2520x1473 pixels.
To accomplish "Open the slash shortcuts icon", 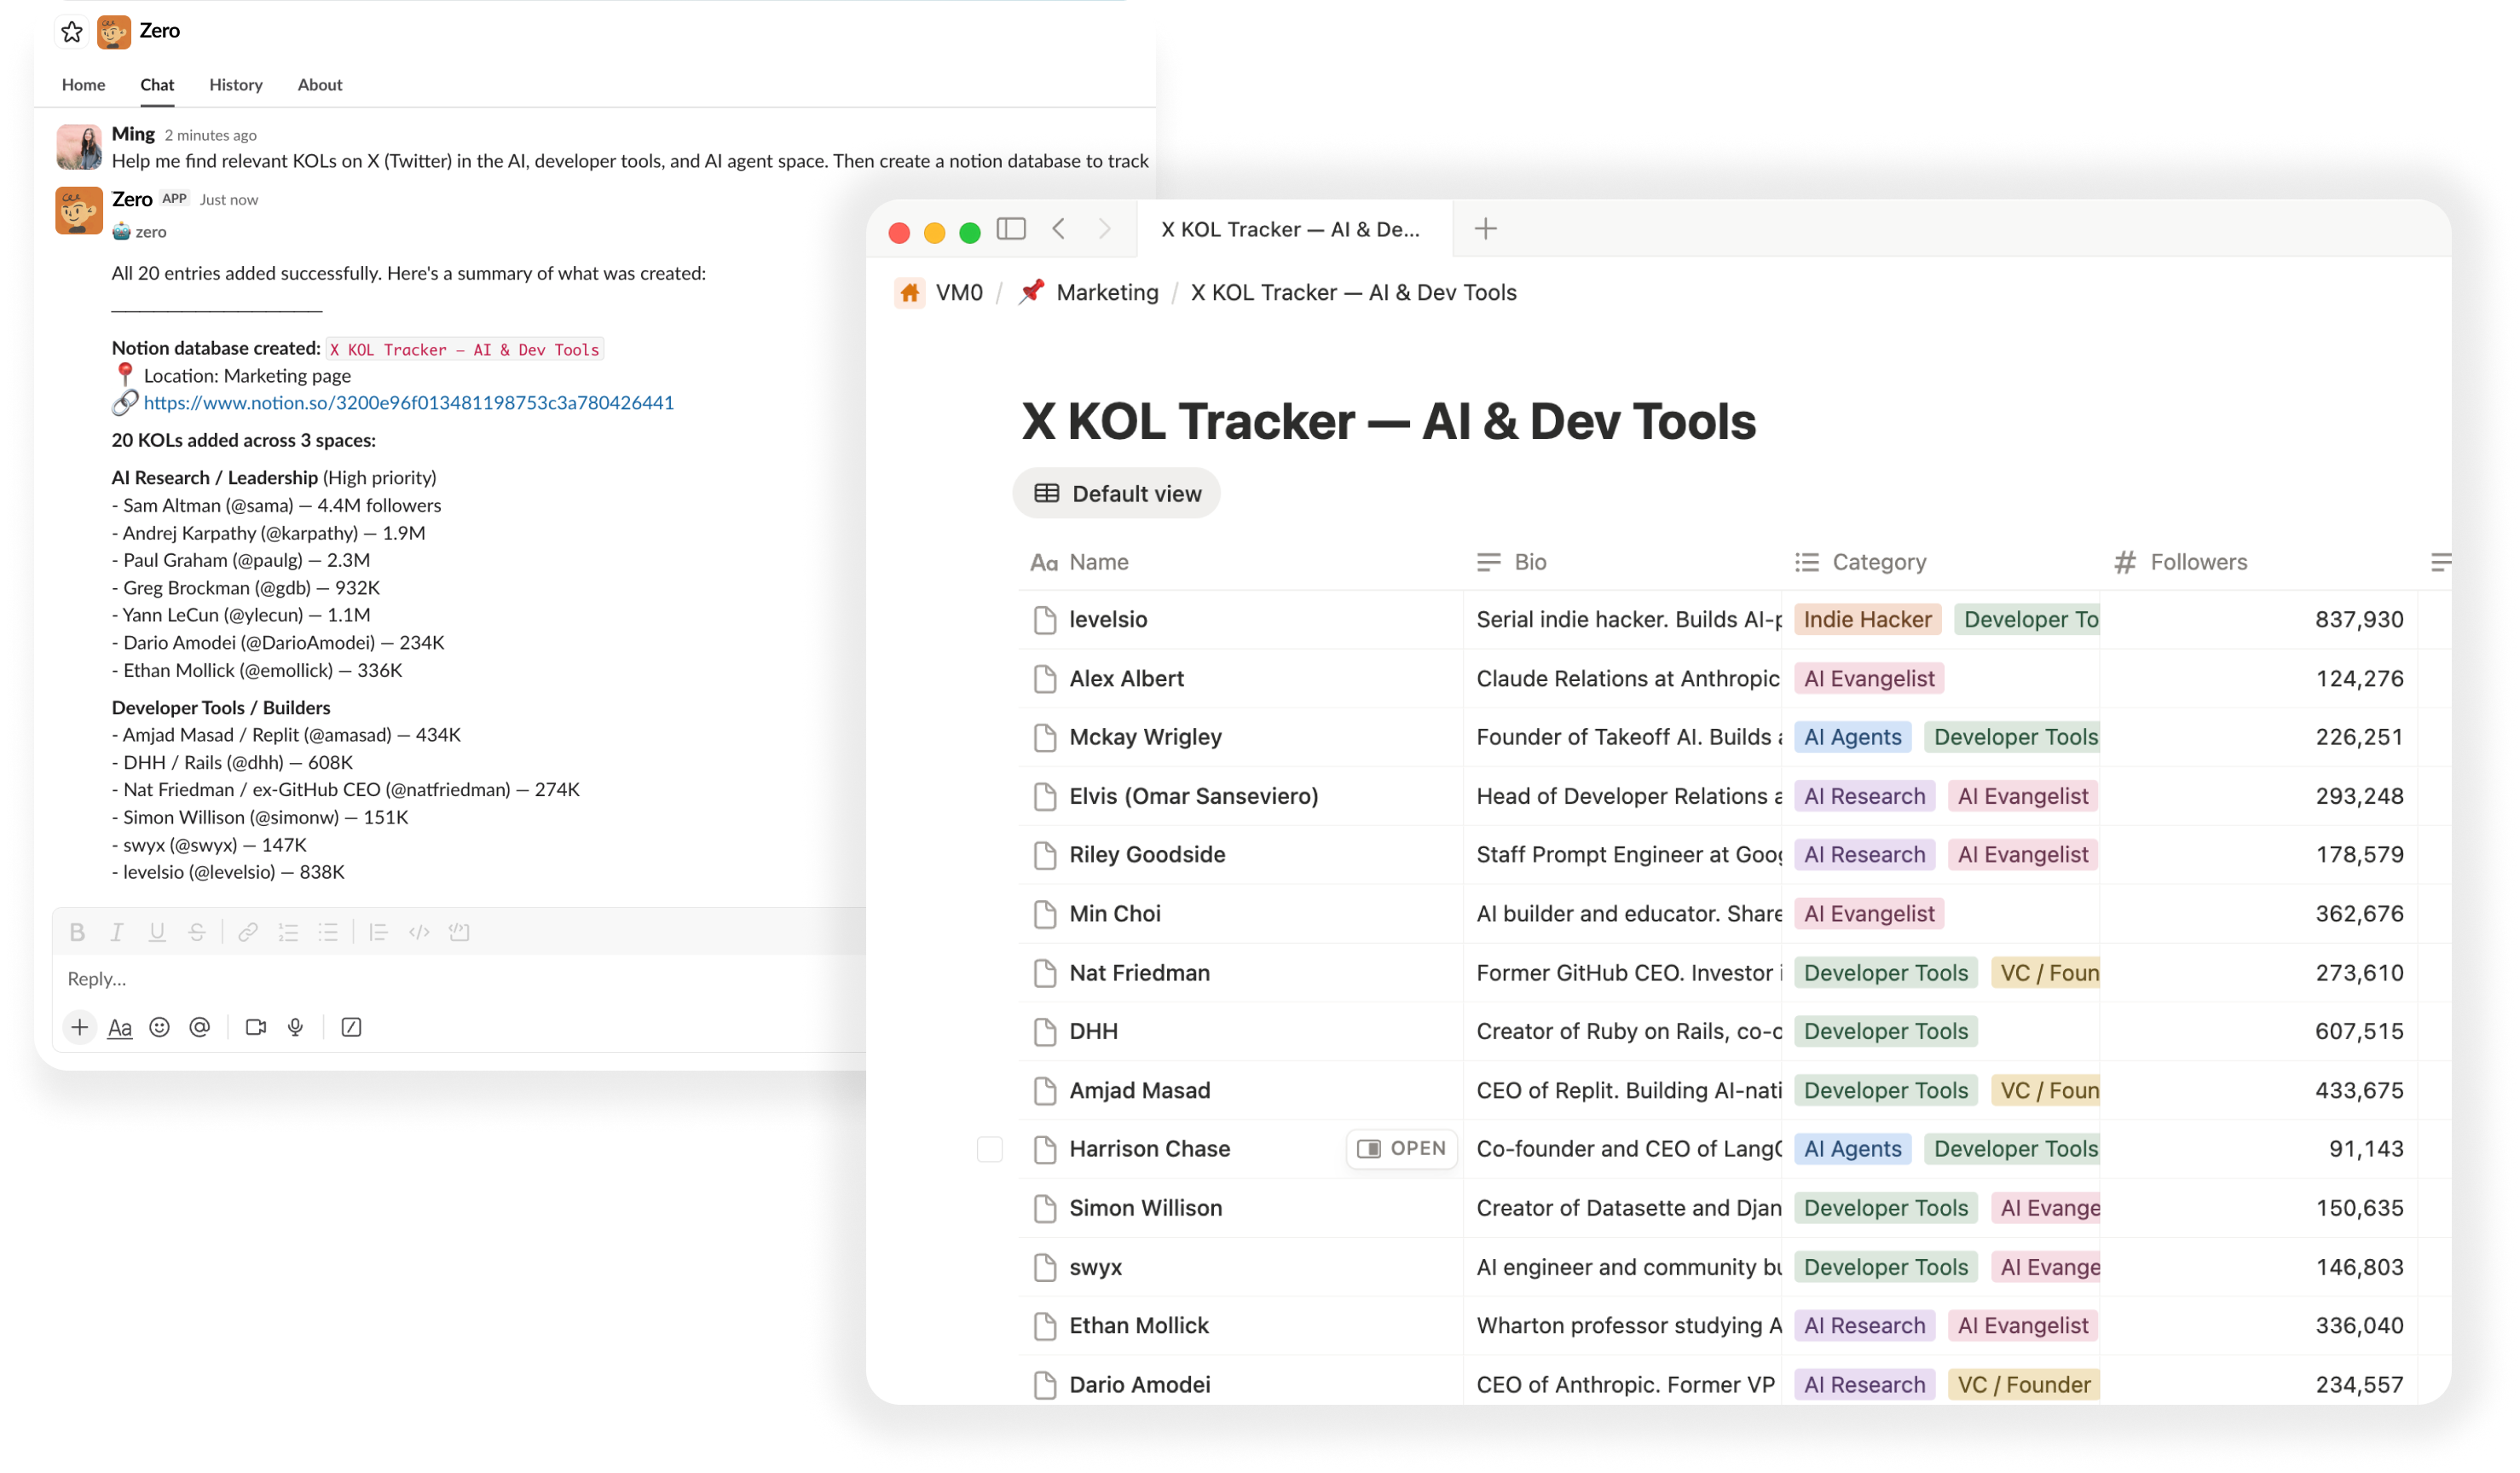I will pos(351,1027).
